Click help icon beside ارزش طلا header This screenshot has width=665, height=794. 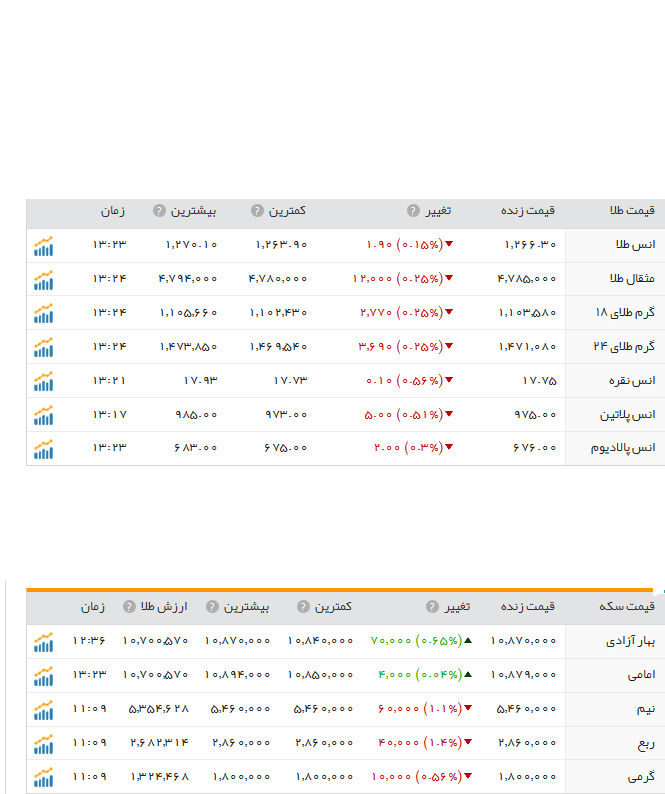pos(129,607)
